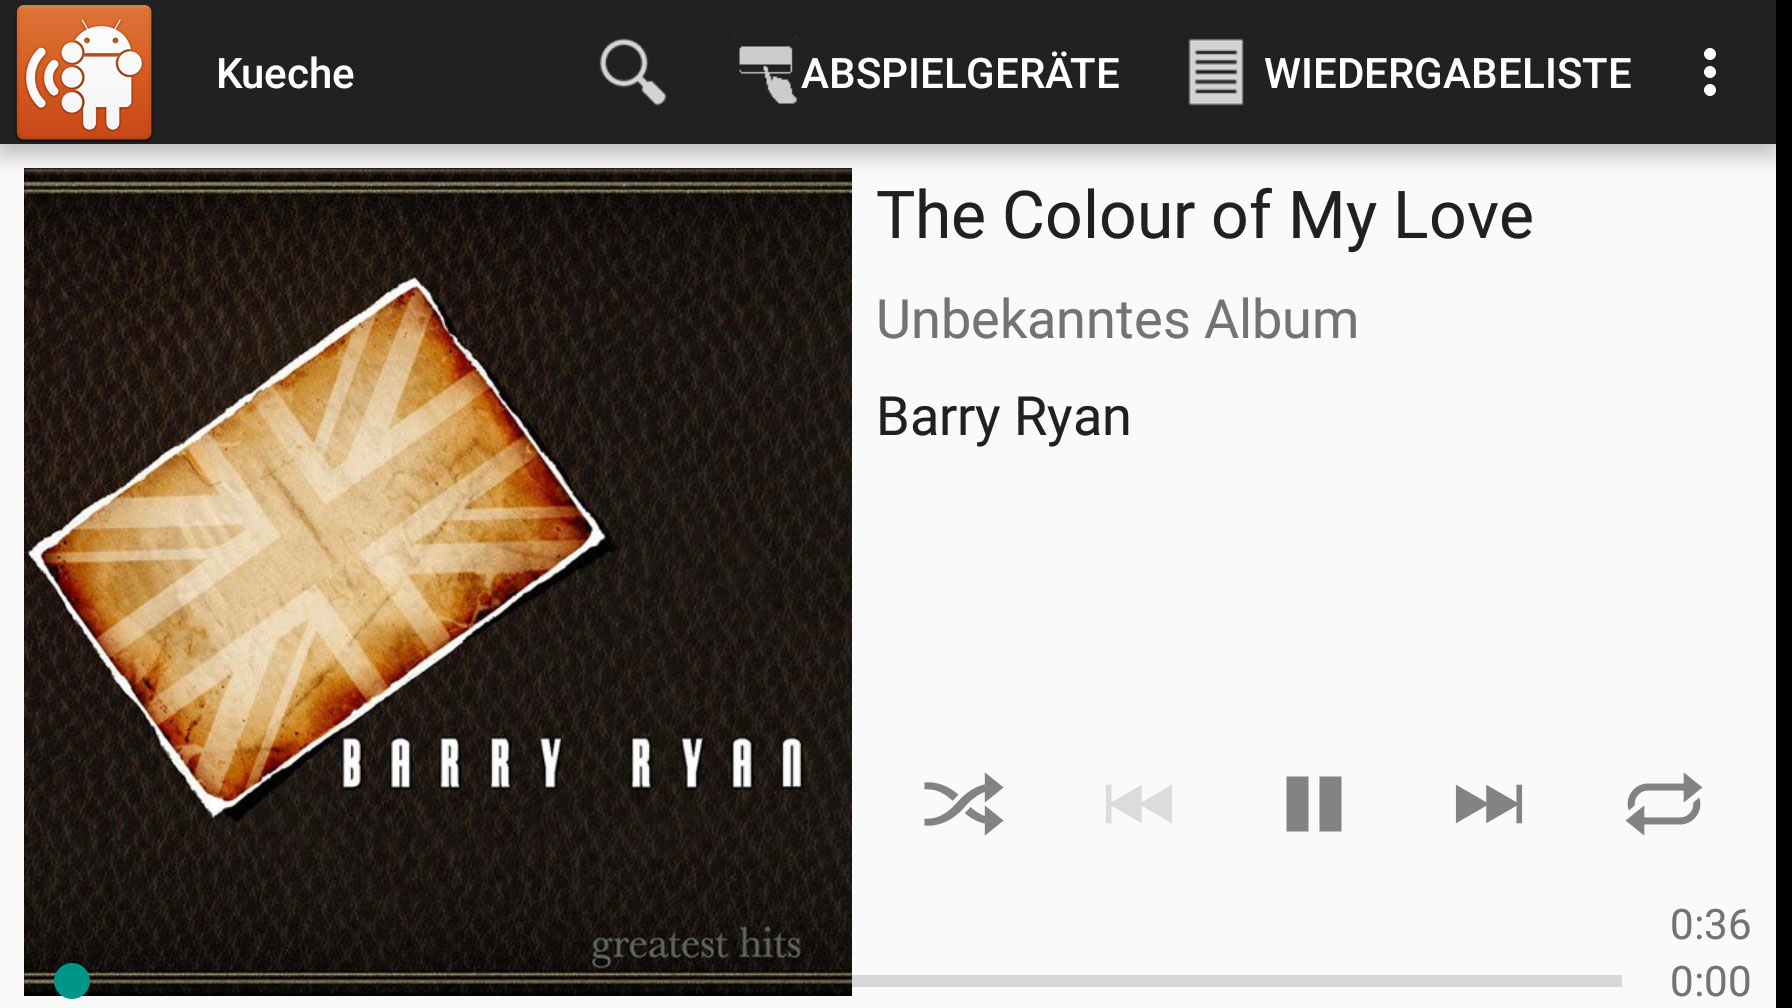Viewport: 1792px width, 1008px height.
Task: Go back to previous track
Action: (1139, 804)
